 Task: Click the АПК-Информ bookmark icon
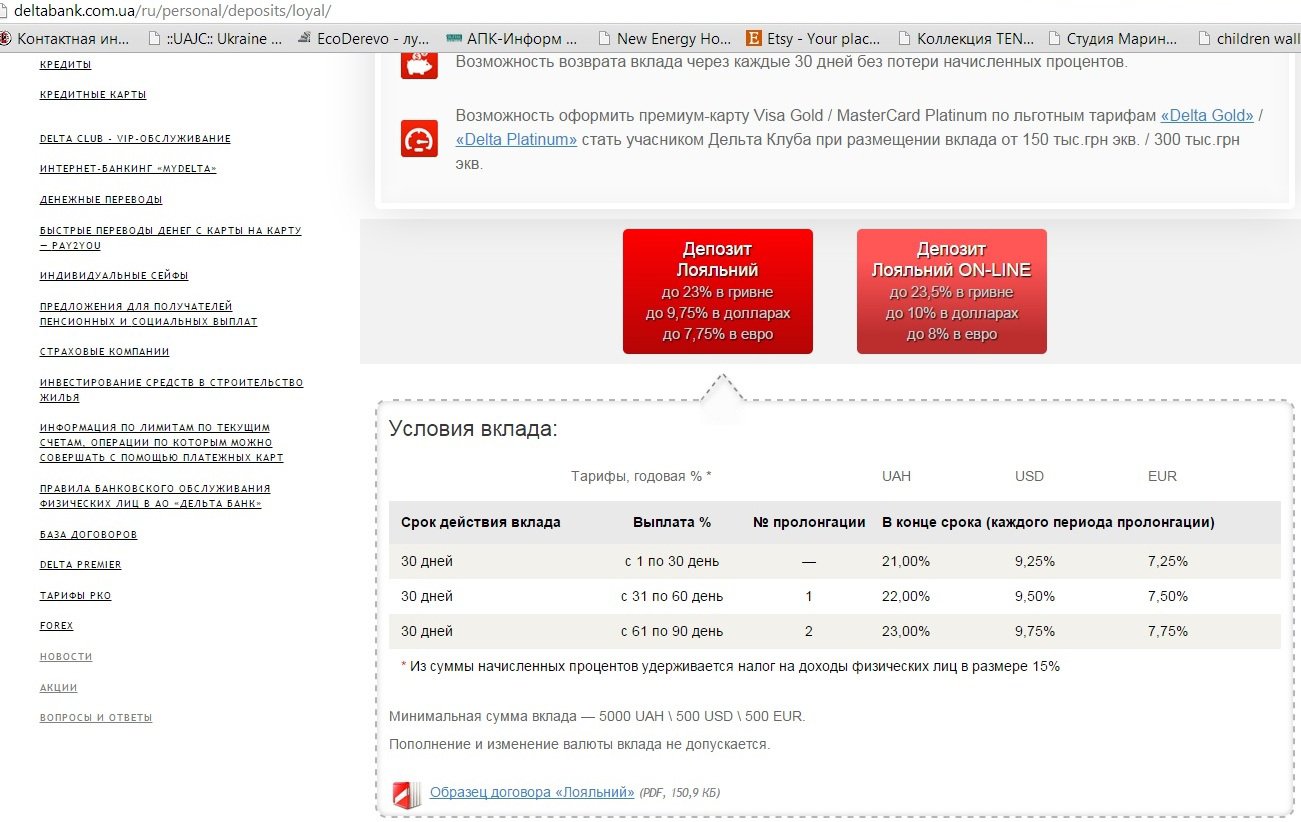(455, 39)
